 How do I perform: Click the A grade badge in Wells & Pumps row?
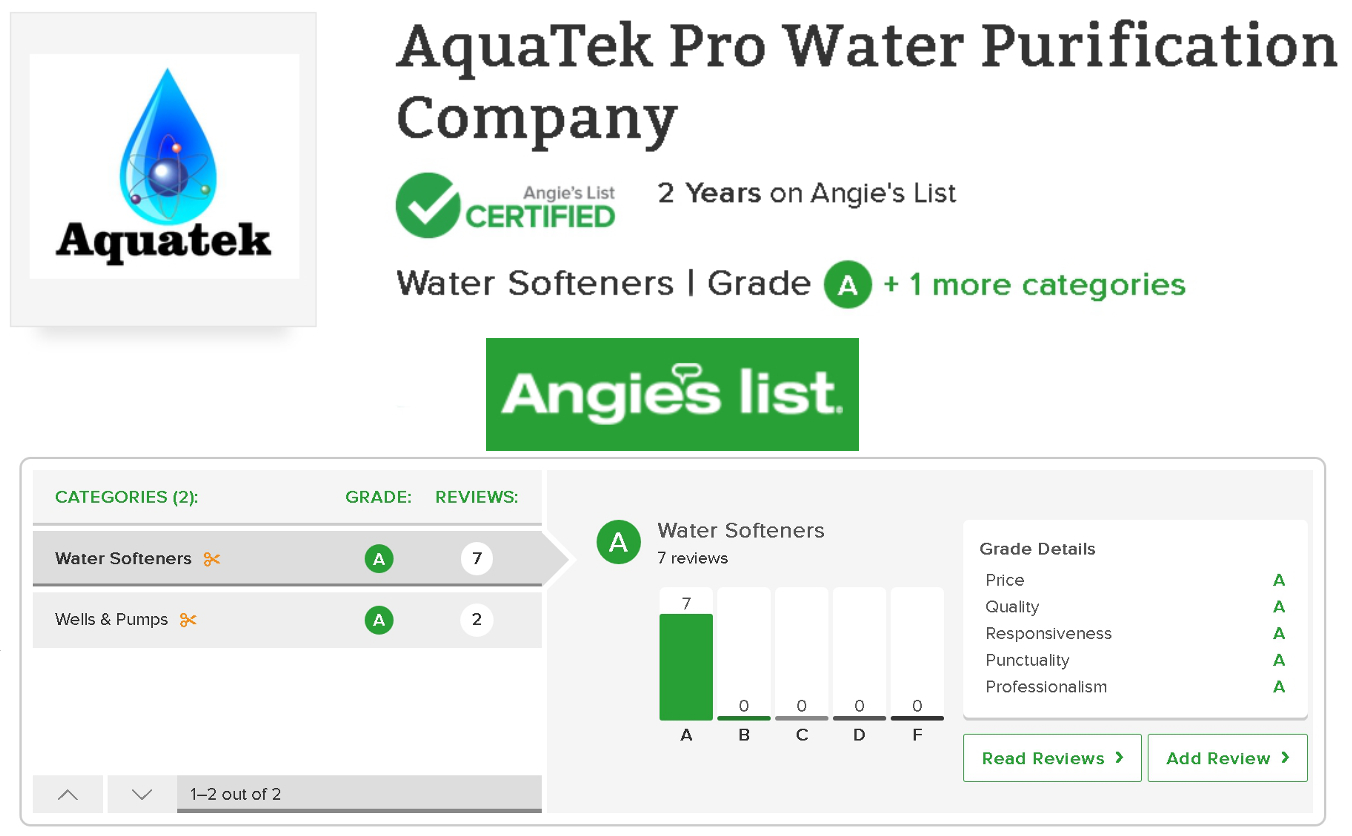coord(379,620)
